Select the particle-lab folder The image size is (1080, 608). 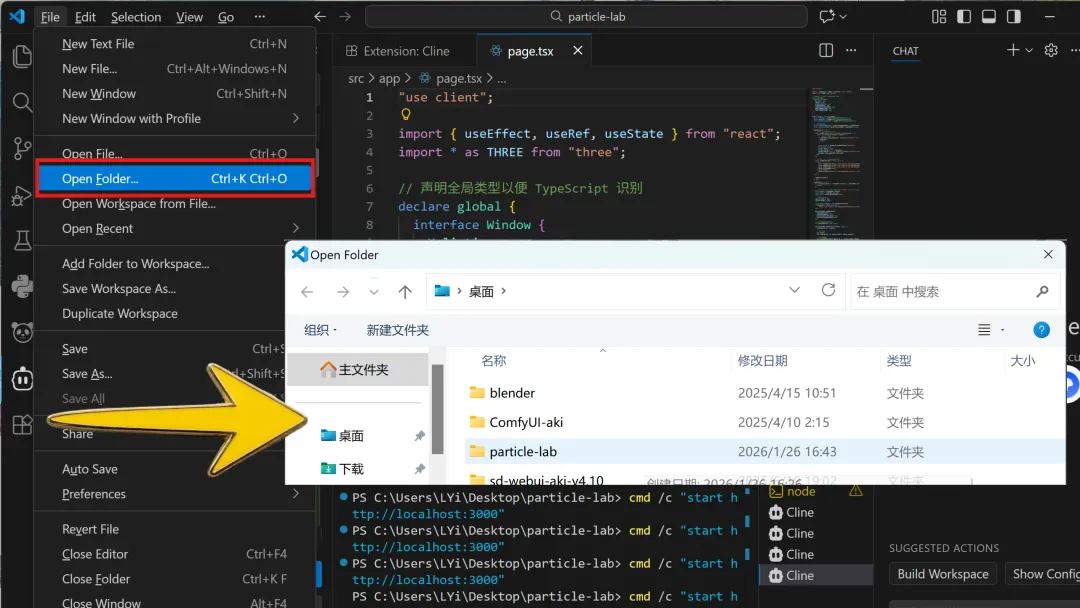coord(765,452)
